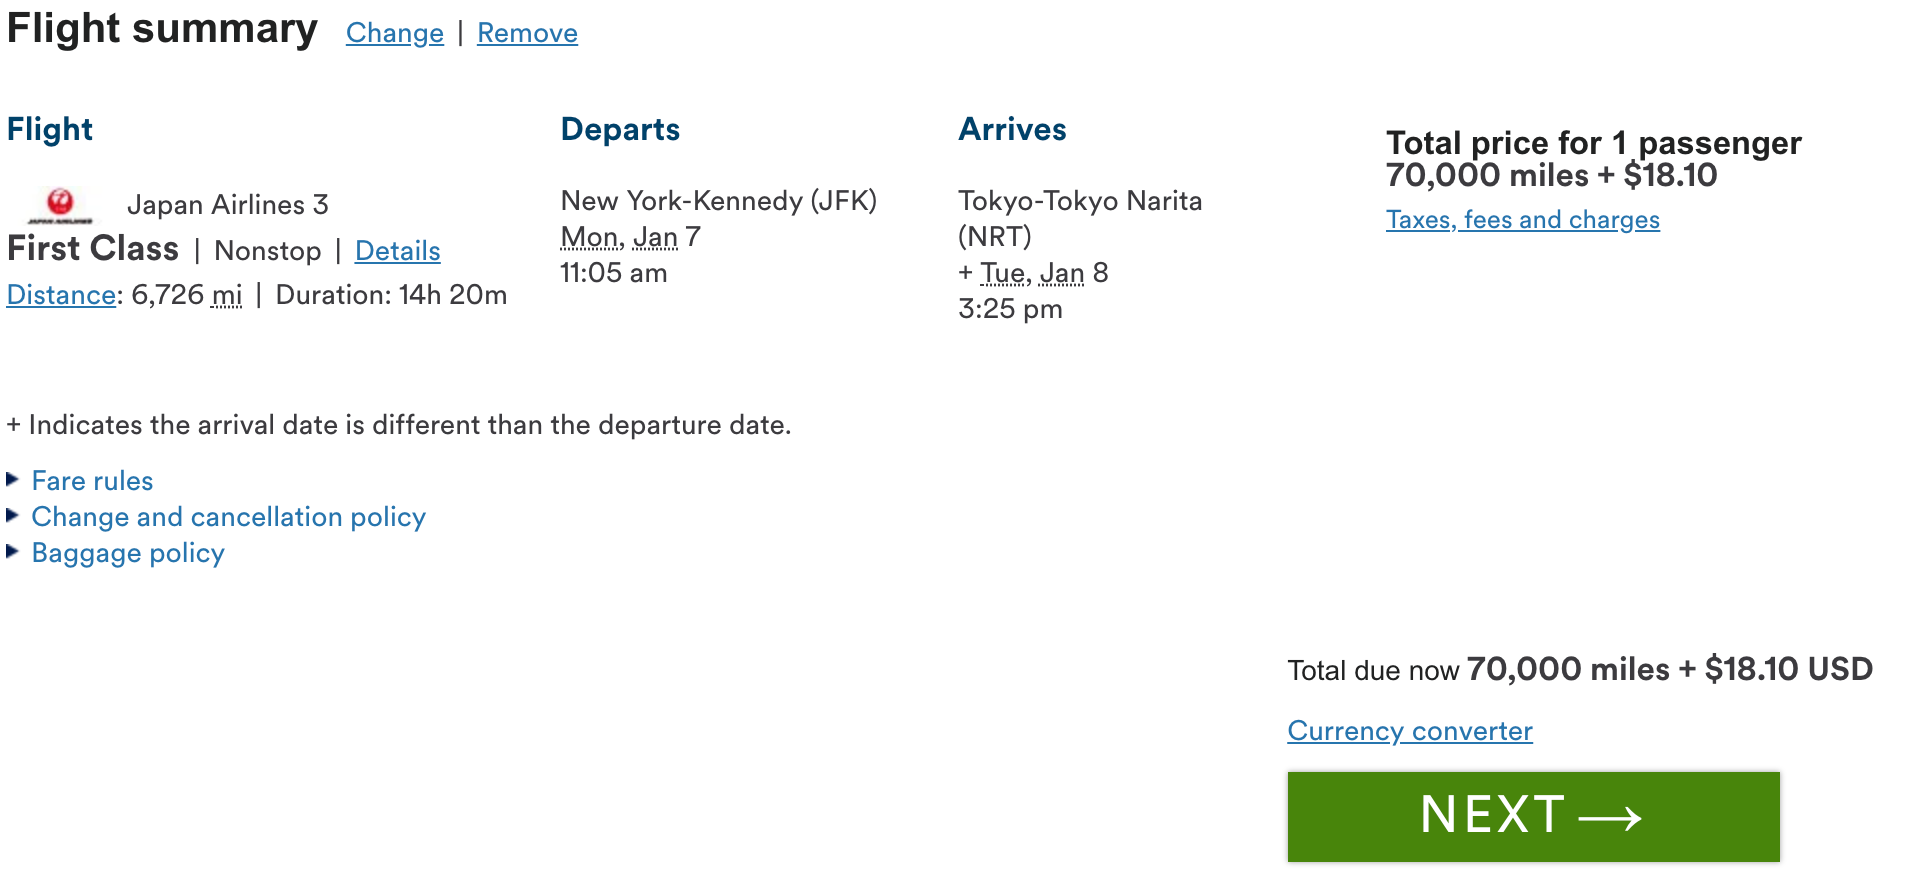Image resolution: width=1920 pixels, height=896 pixels.
Task: Click the Baggage policy triangle icon
Action: tap(13, 553)
